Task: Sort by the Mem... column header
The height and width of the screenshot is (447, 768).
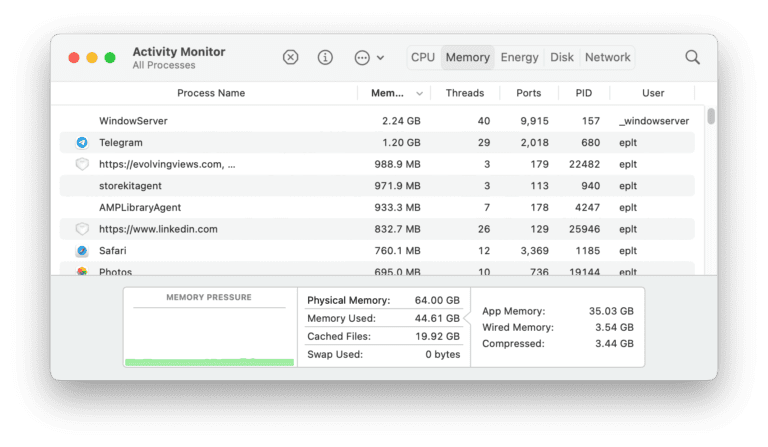Action: point(387,93)
